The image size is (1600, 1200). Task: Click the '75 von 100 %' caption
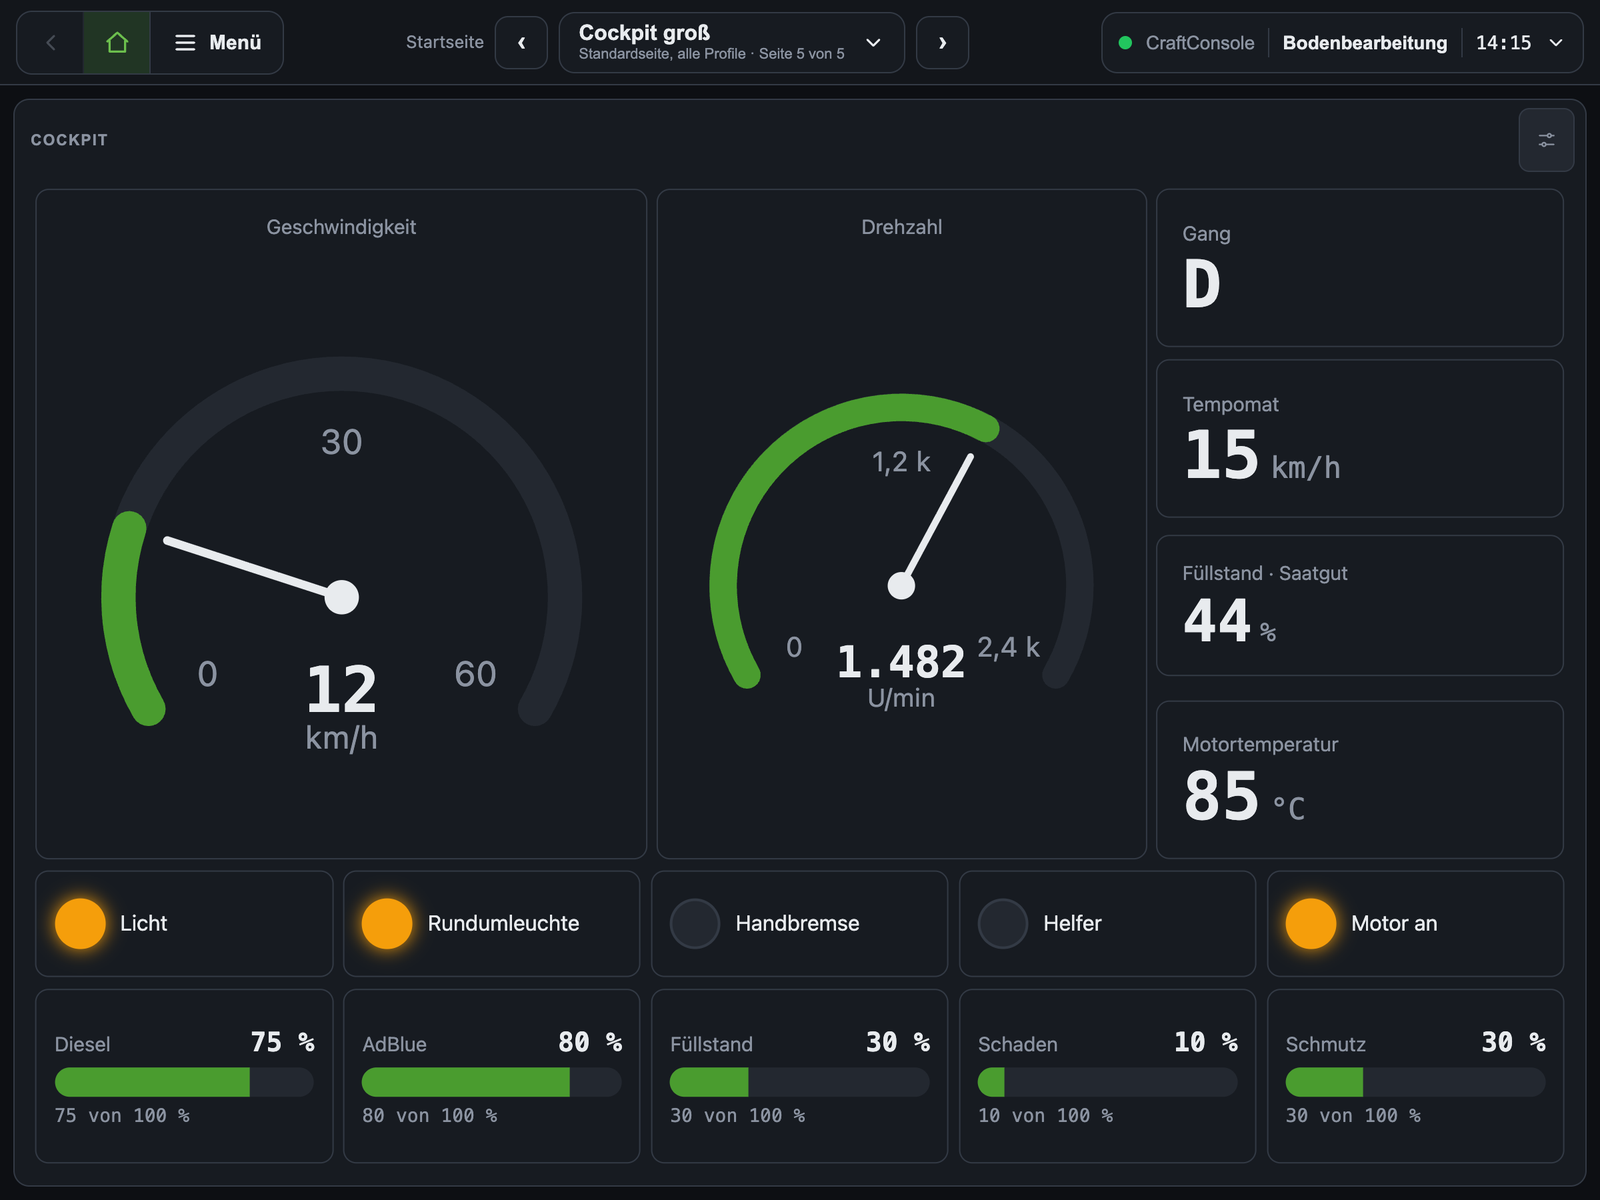[x=122, y=1116]
